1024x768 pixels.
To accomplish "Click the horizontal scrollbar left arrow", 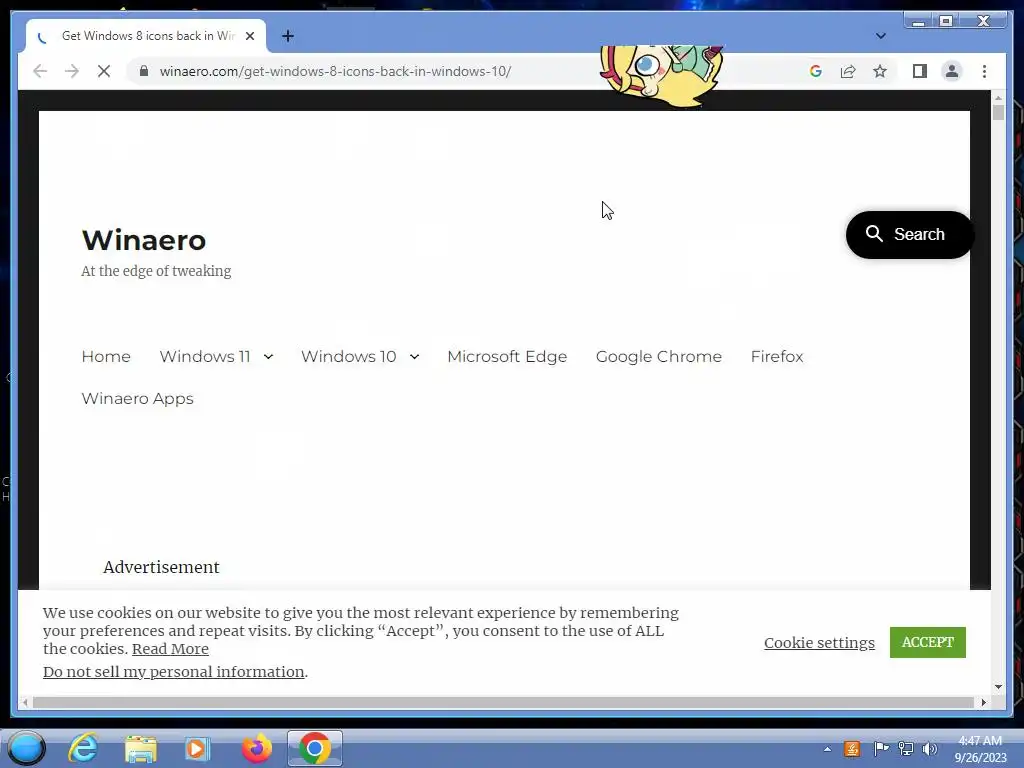I will click(x=25, y=703).
